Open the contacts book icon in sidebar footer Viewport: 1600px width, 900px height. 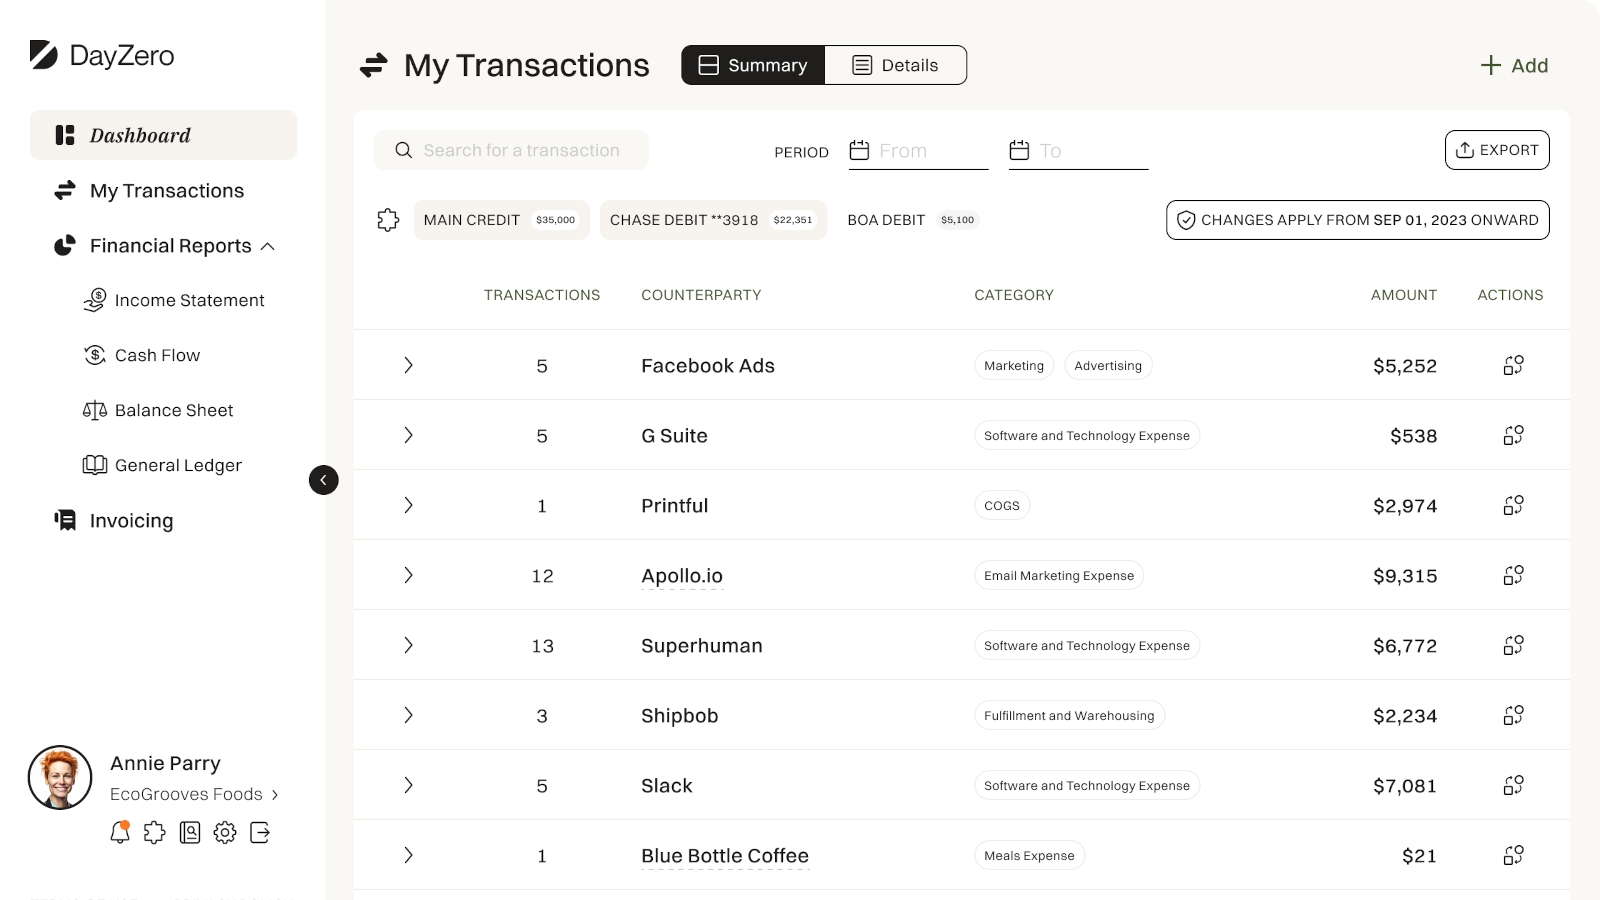point(190,832)
